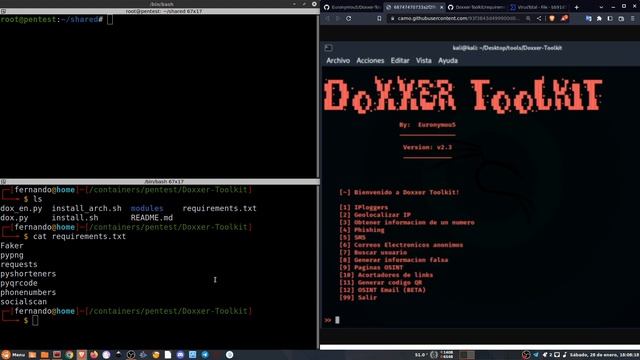Open Ayuda menu in Kali terminal image
640x360 pixels.
[x=448, y=60]
